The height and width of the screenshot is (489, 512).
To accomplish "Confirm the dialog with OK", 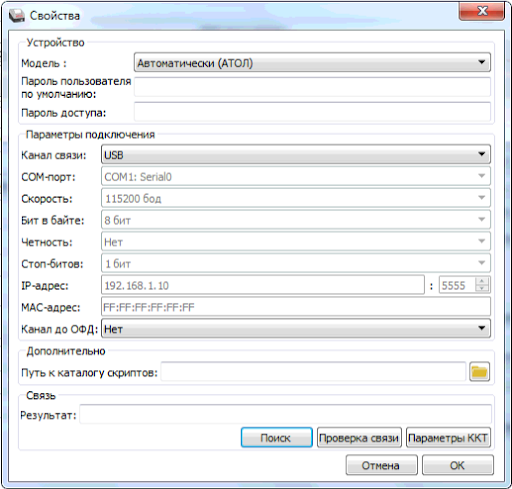I will point(458,465).
